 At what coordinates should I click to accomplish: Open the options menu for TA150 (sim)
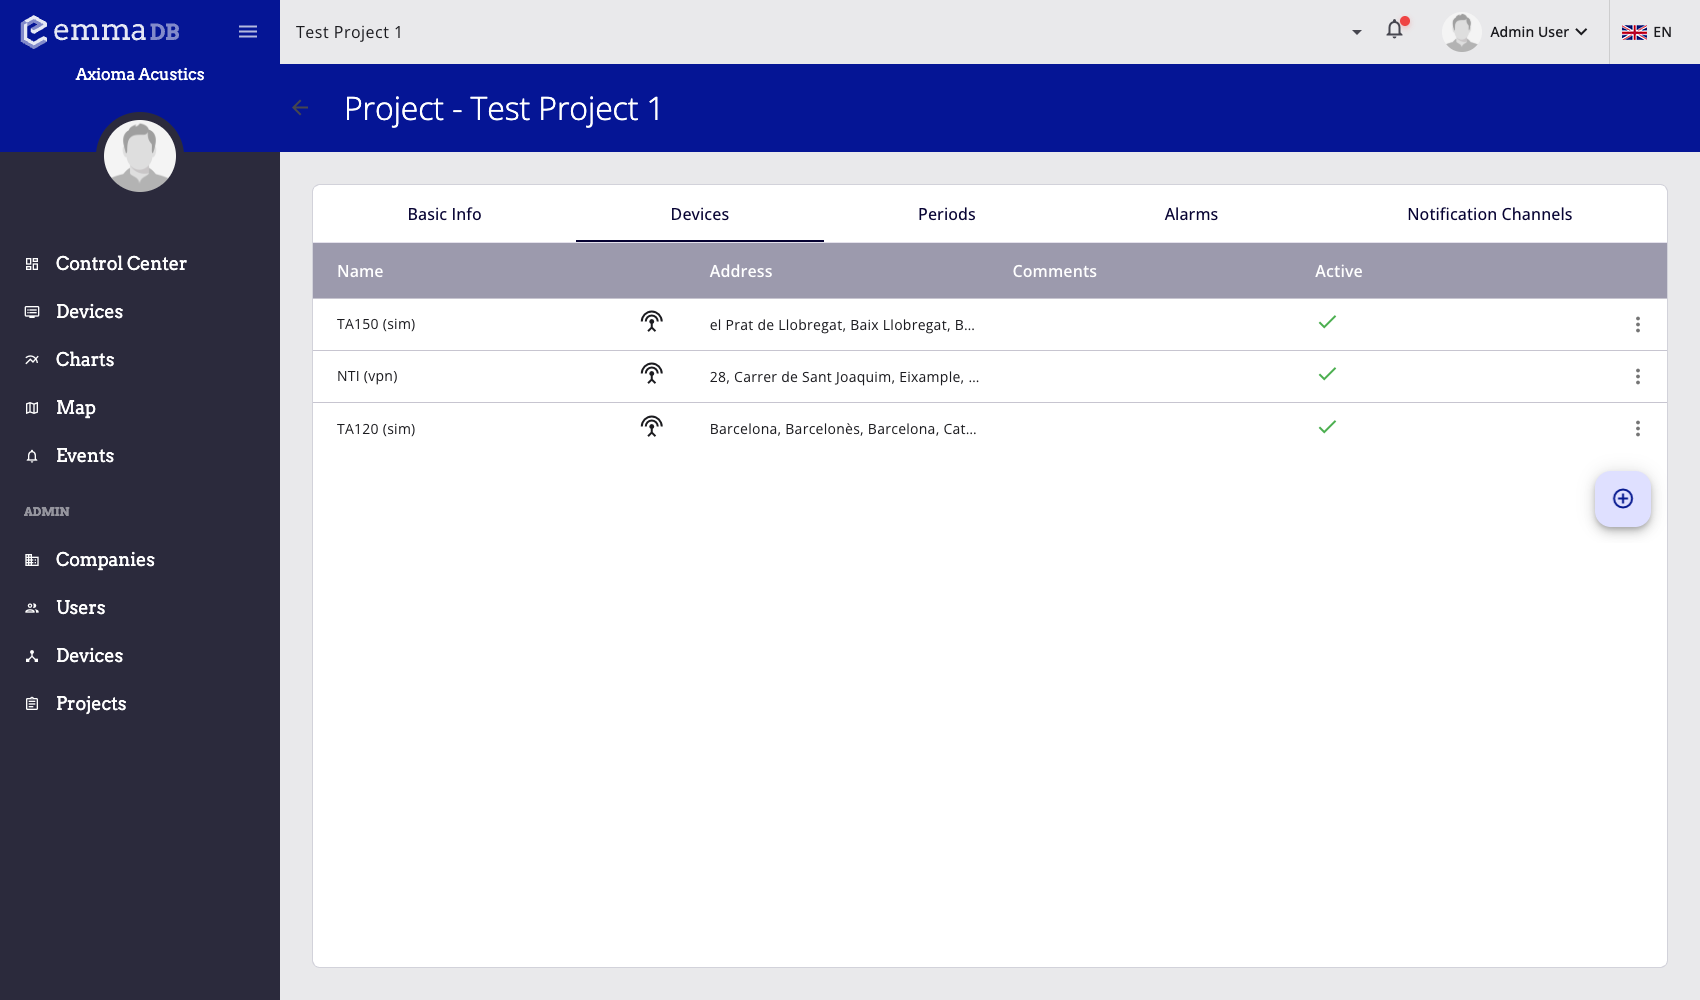tap(1637, 324)
